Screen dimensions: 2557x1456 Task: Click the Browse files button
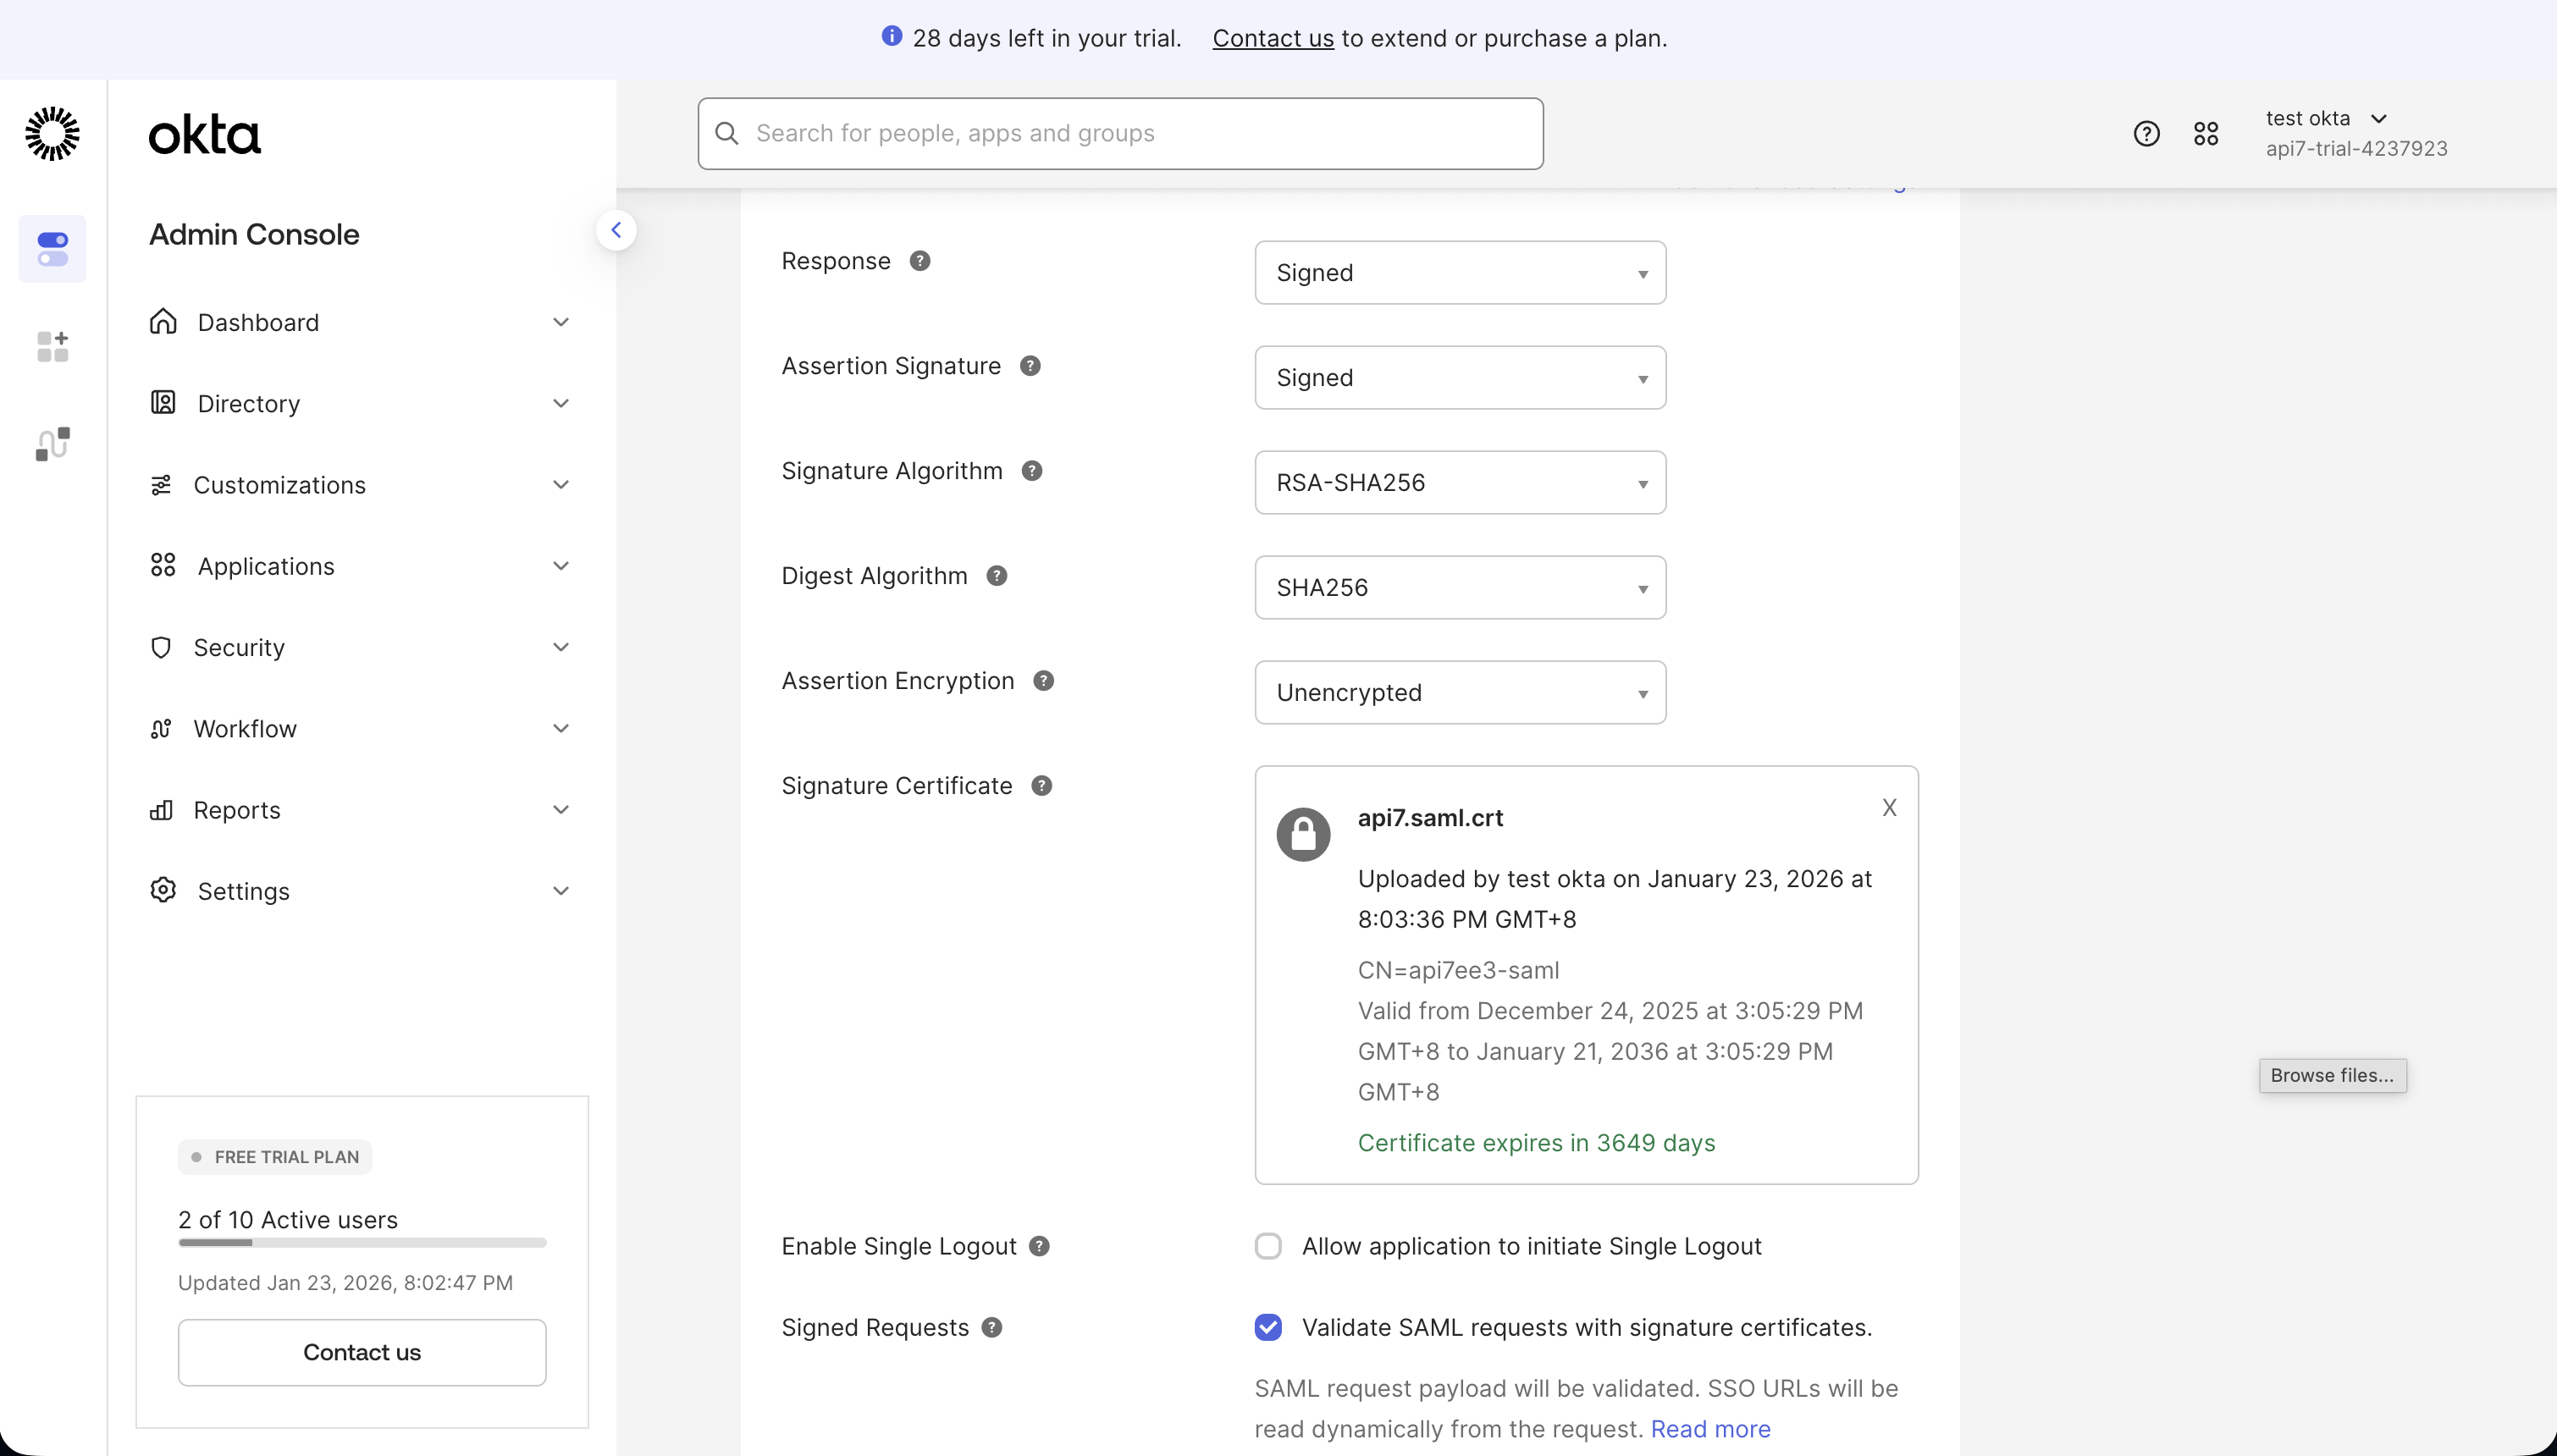tap(2332, 1075)
